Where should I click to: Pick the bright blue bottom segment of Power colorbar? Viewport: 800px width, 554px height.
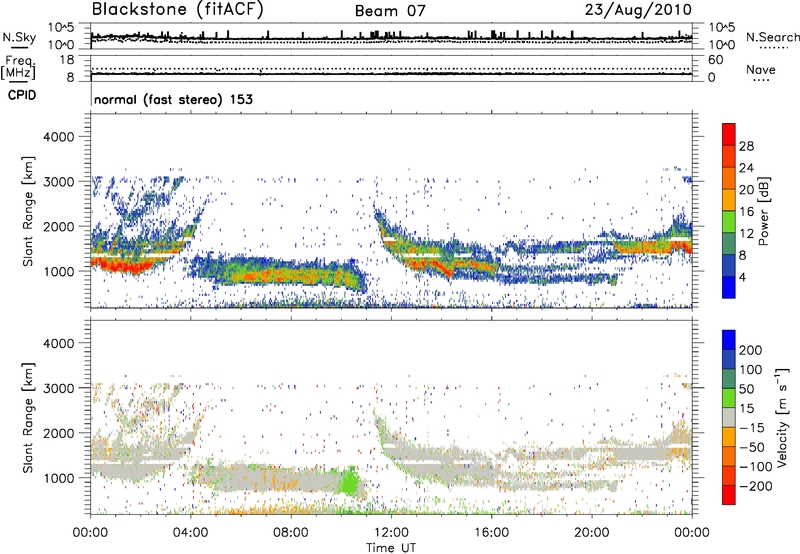tap(729, 287)
